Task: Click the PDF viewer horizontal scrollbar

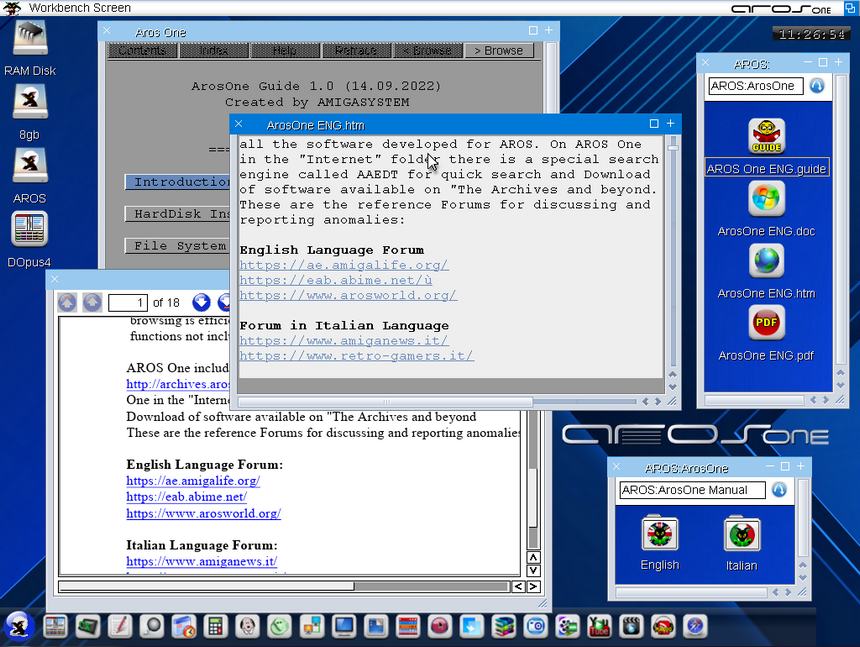Action: point(206,587)
